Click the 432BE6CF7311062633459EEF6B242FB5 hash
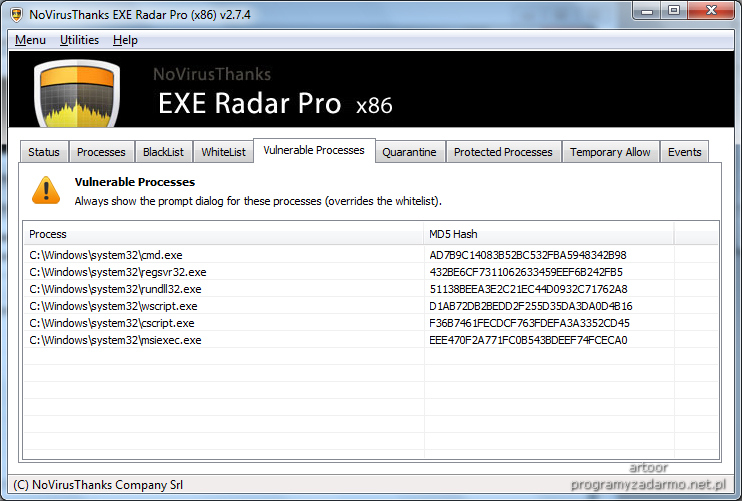The width and height of the screenshot is (742, 501). pos(526,272)
